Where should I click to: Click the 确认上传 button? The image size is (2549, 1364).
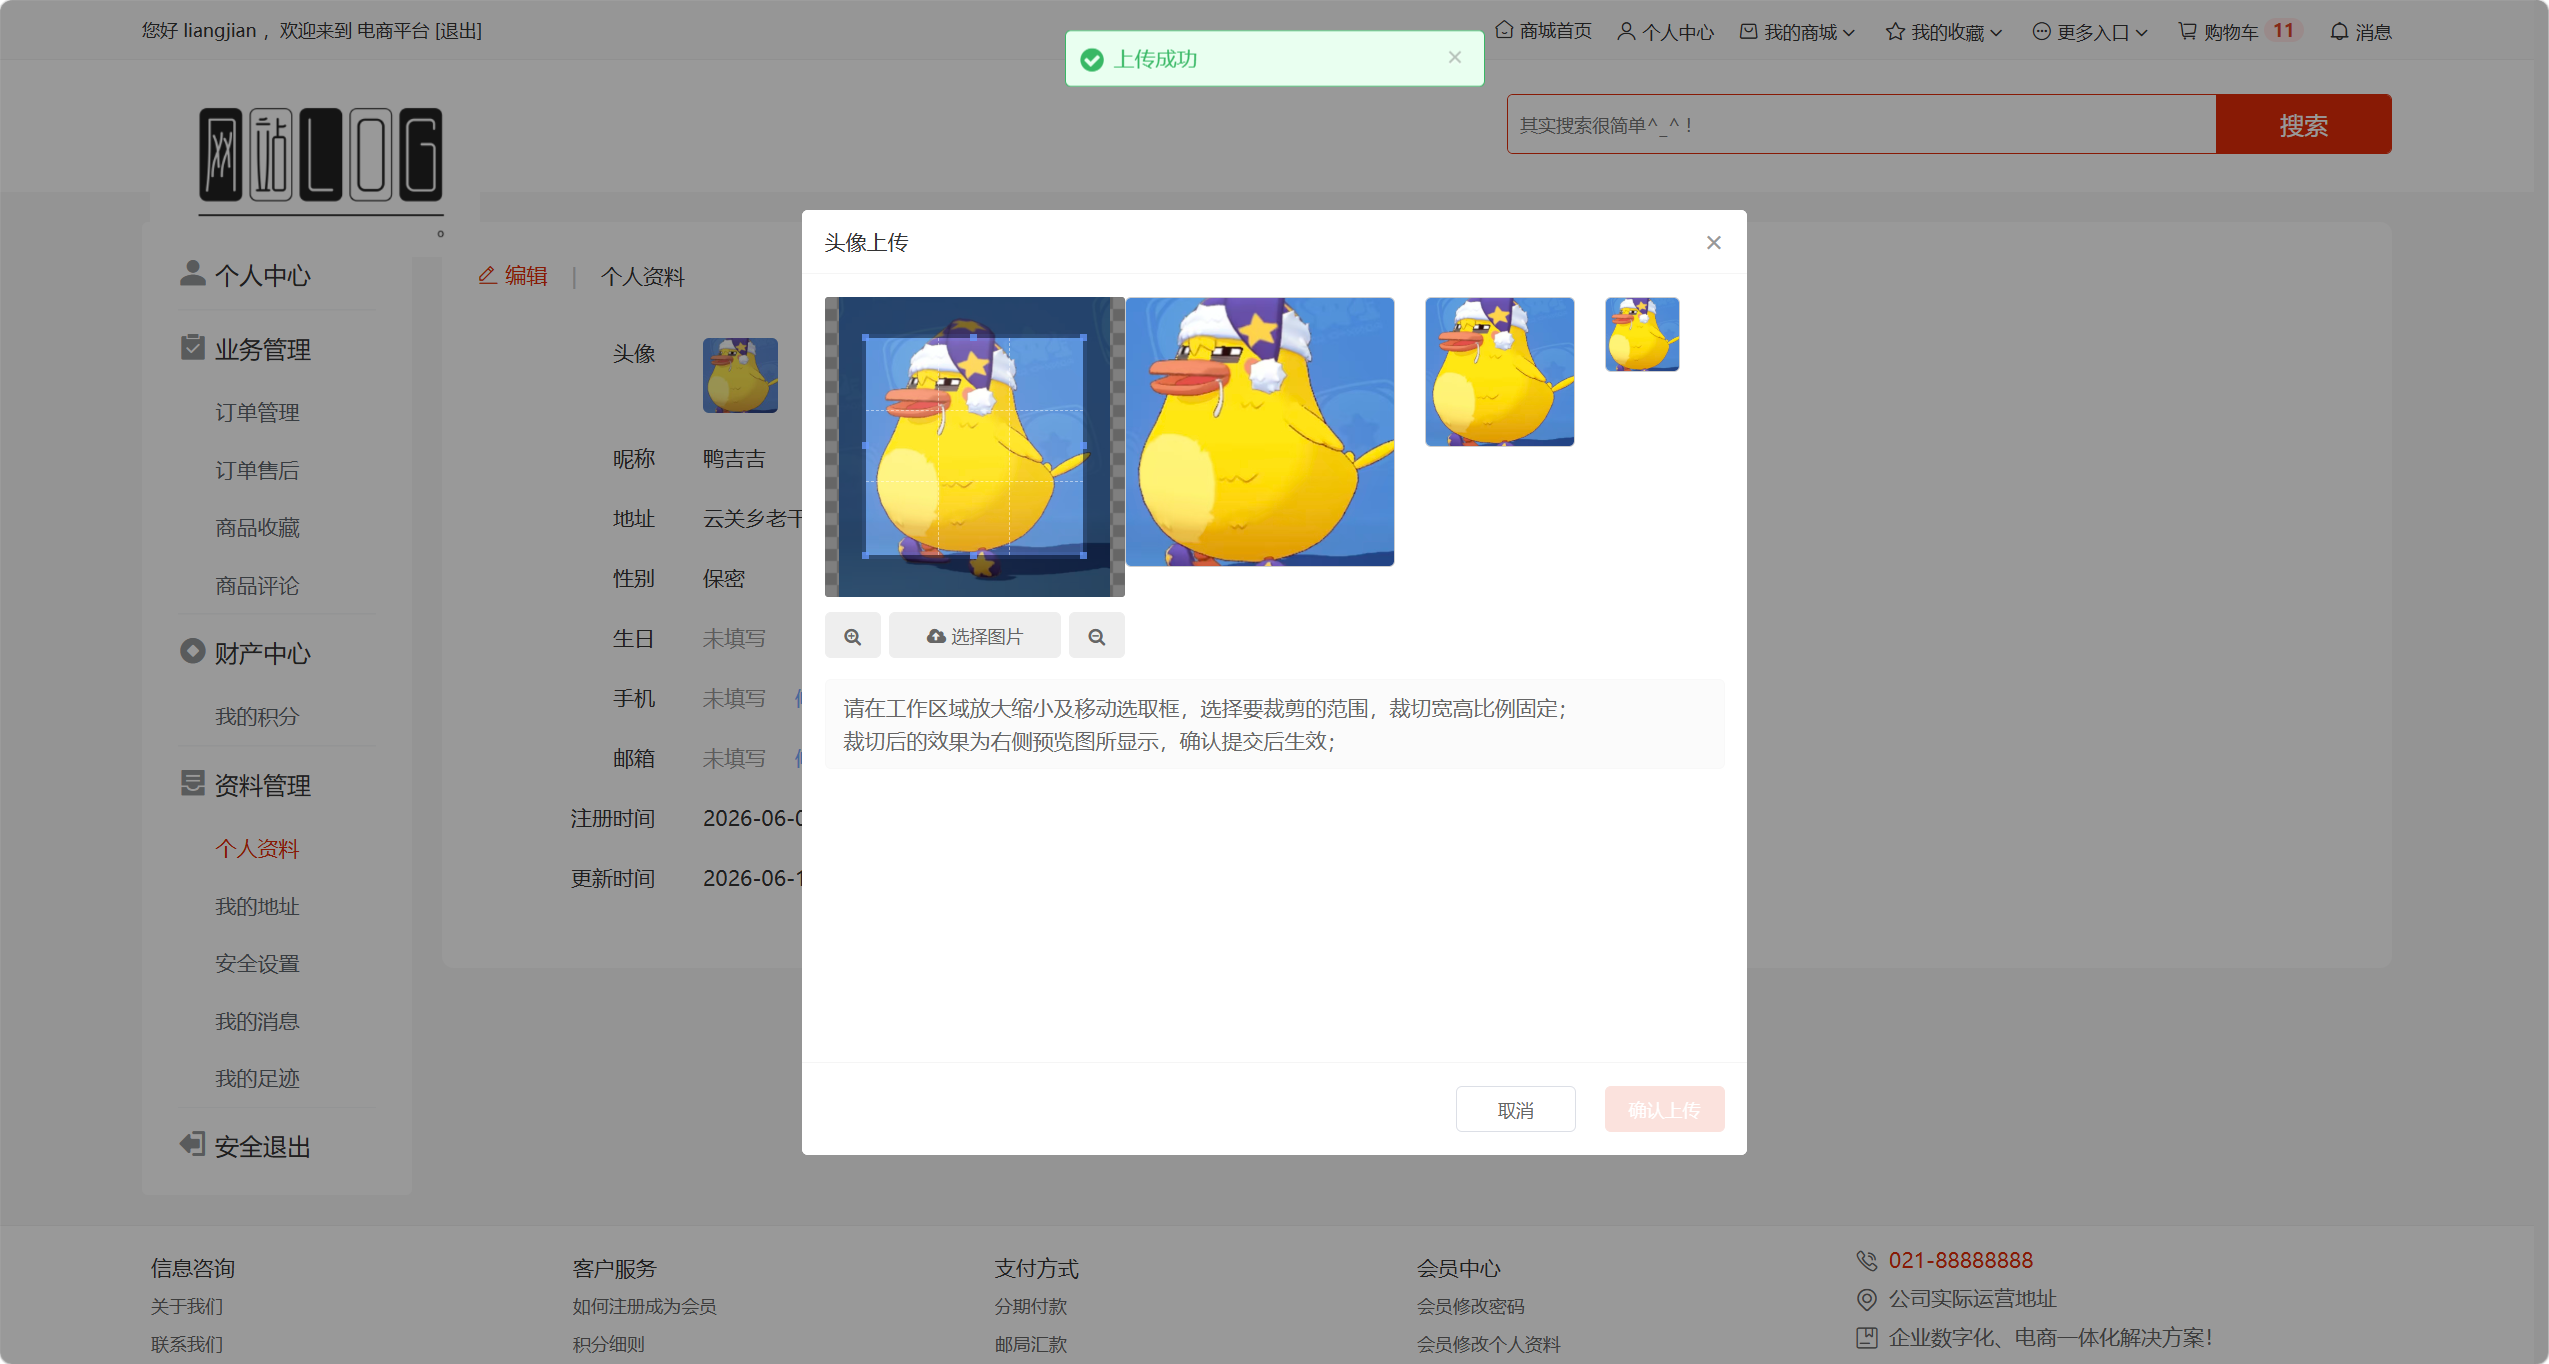pos(1664,1109)
